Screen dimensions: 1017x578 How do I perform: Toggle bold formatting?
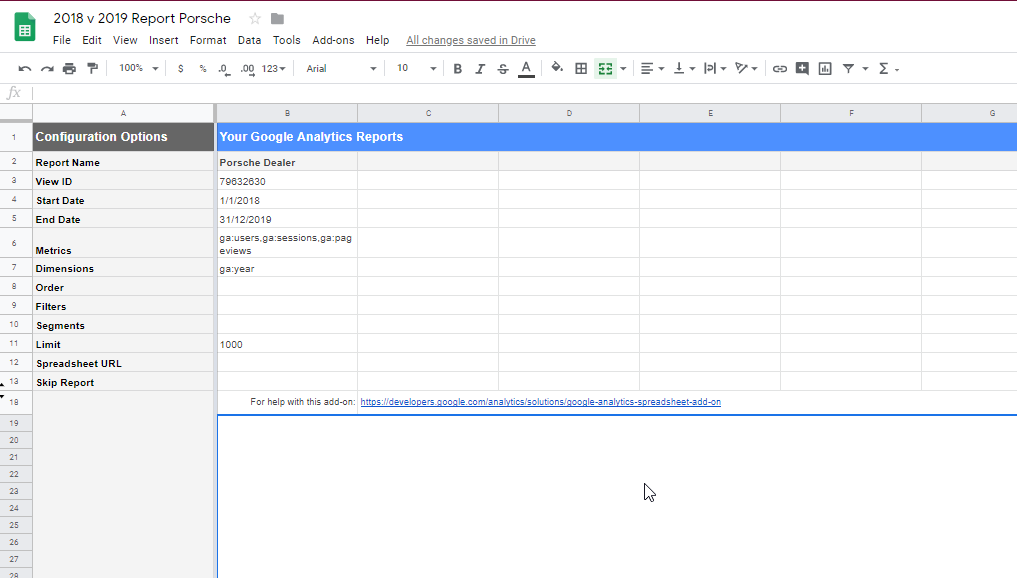(x=457, y=68)
